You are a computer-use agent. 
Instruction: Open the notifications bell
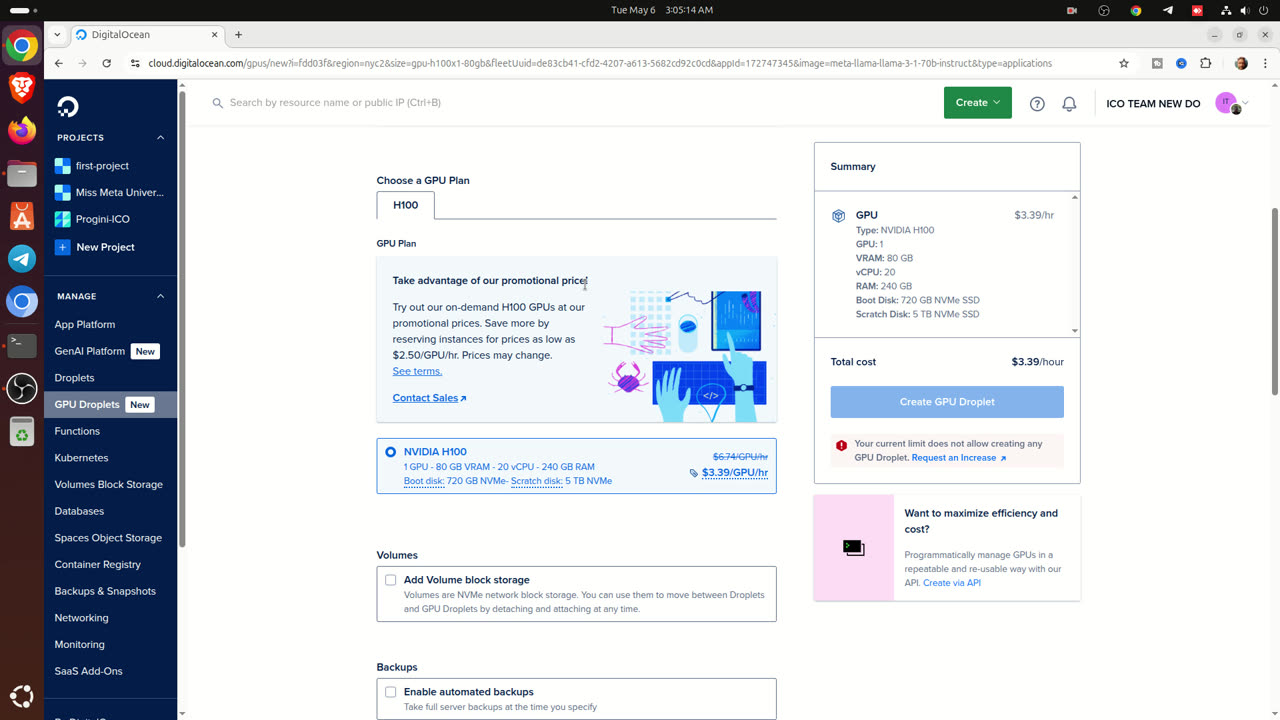1069,103
